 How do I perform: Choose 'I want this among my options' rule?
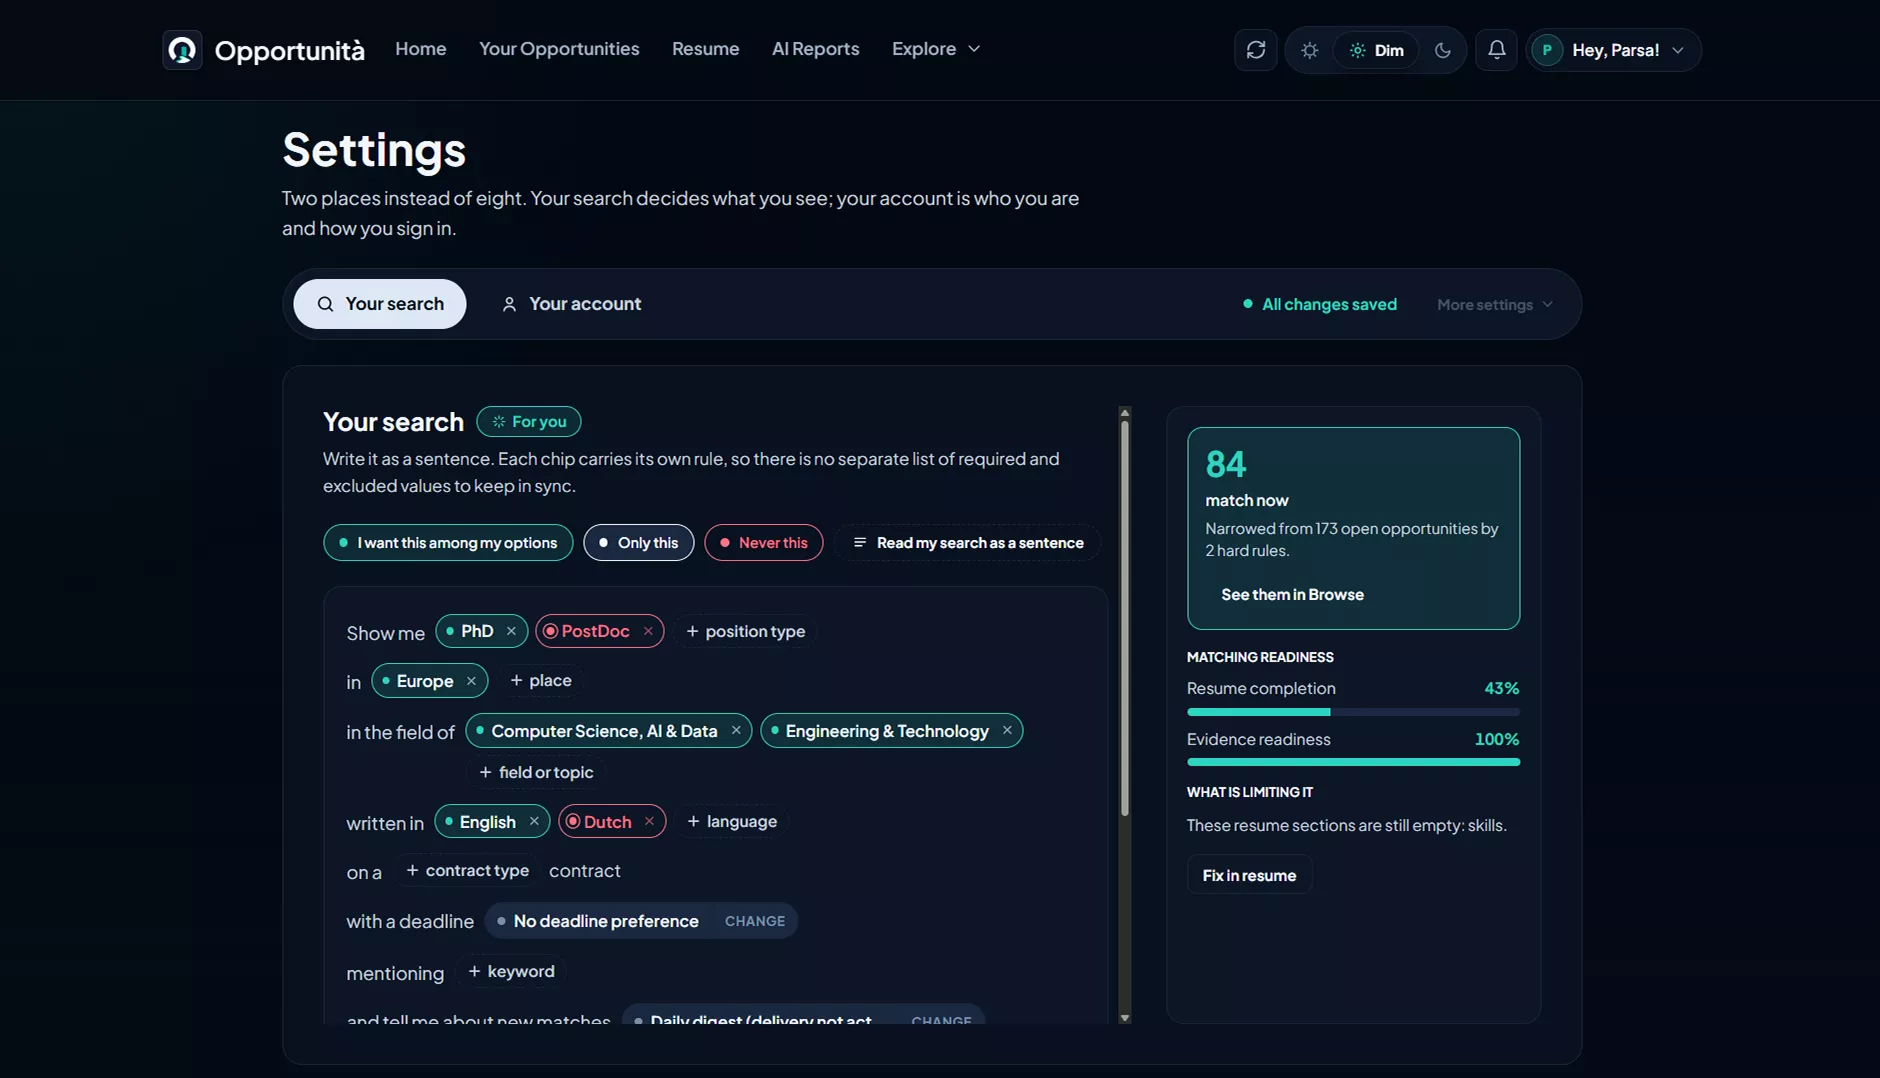click(448, 543)
